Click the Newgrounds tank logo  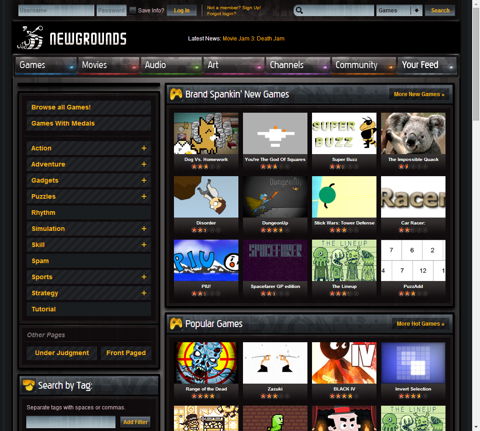click(30, 38)
